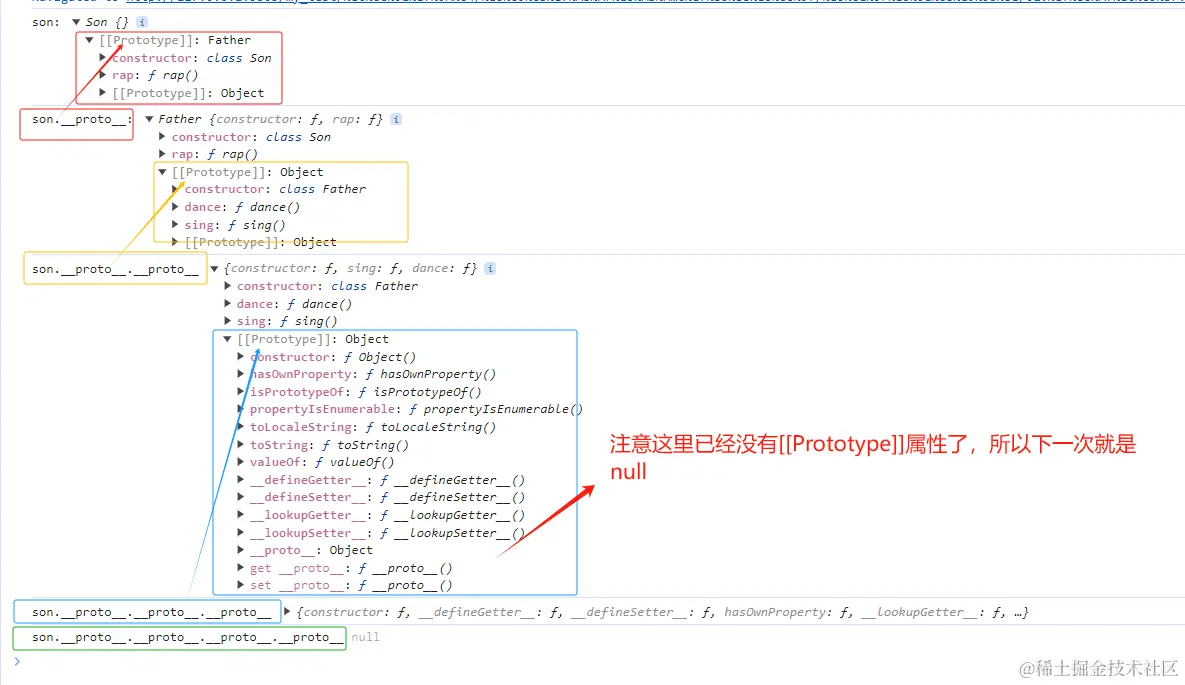Collapse the {constructor: f, sing: f, dance: f} object
The width and height of the screenshot is (1185, 685).
[x=214, y=268]
